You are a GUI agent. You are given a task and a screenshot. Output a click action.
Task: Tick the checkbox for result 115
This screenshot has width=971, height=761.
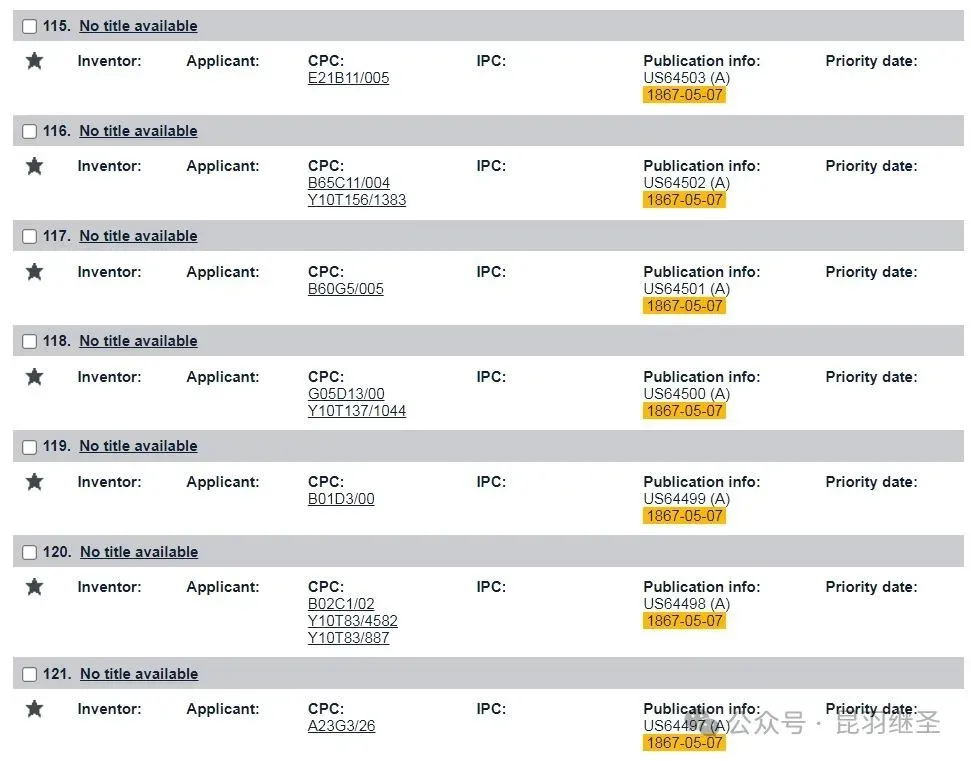[29, 27]
